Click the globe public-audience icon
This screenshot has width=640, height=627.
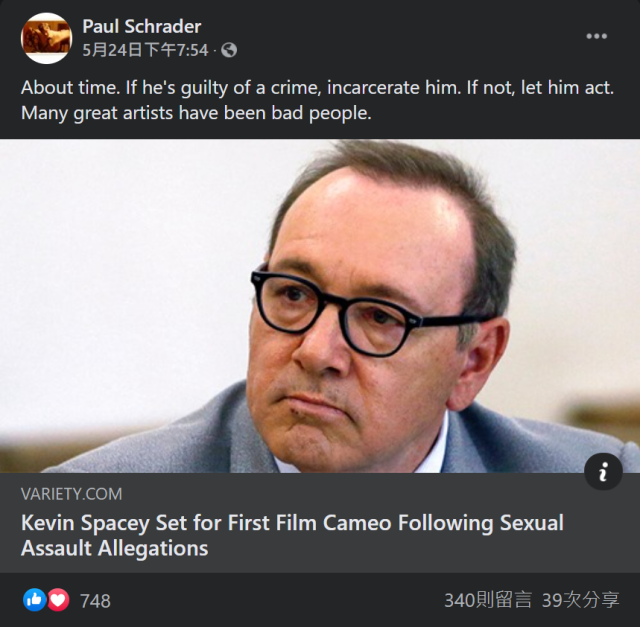point(229,50)
